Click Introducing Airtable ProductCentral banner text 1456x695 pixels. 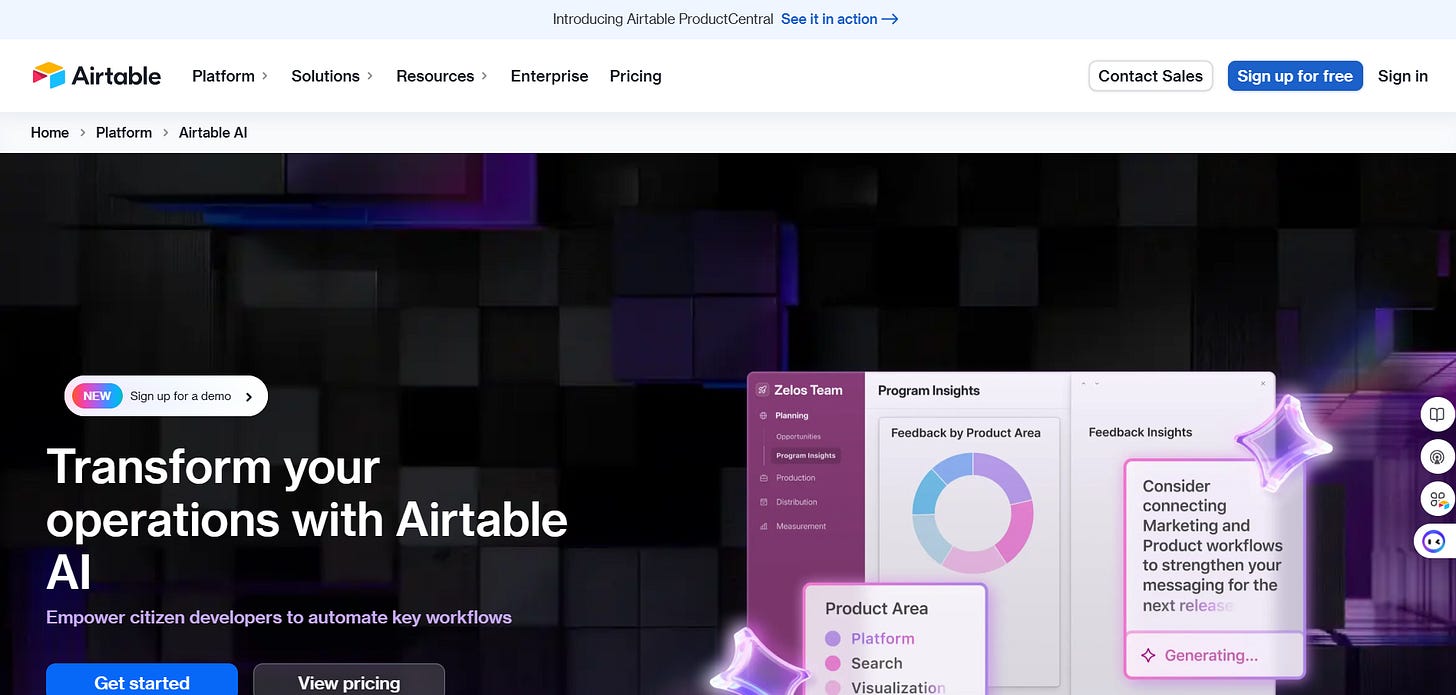[663, 19]
